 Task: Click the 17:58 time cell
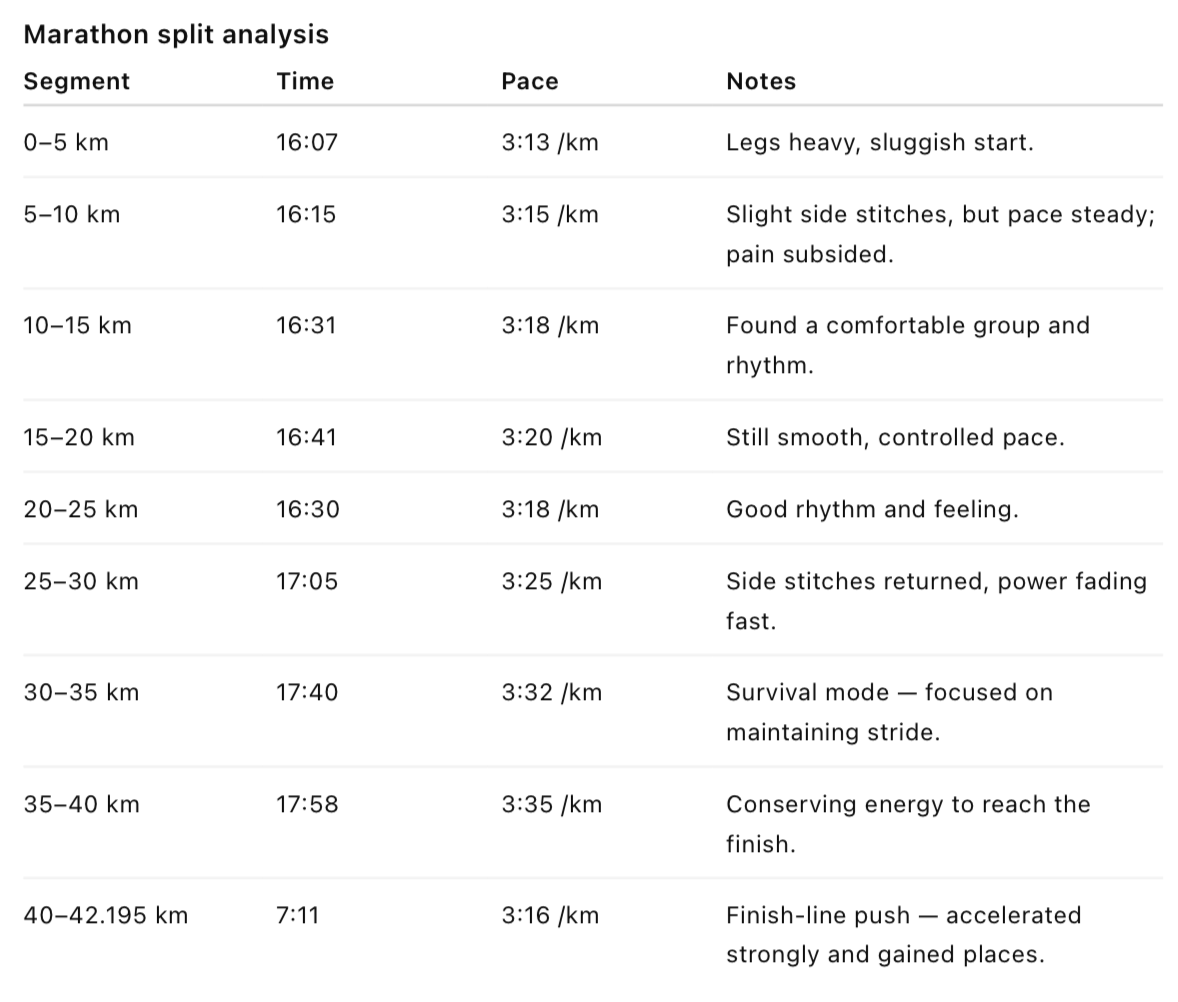click(307, 804)
